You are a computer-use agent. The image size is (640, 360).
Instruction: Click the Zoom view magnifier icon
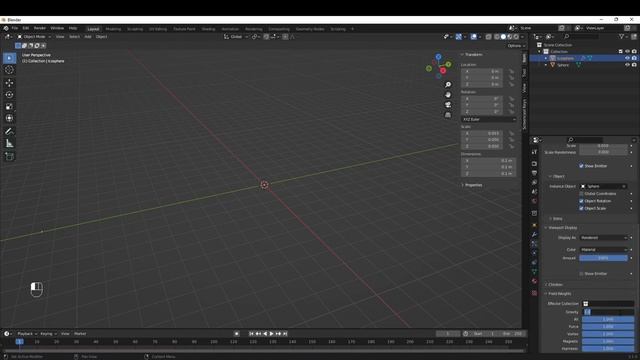448,84
